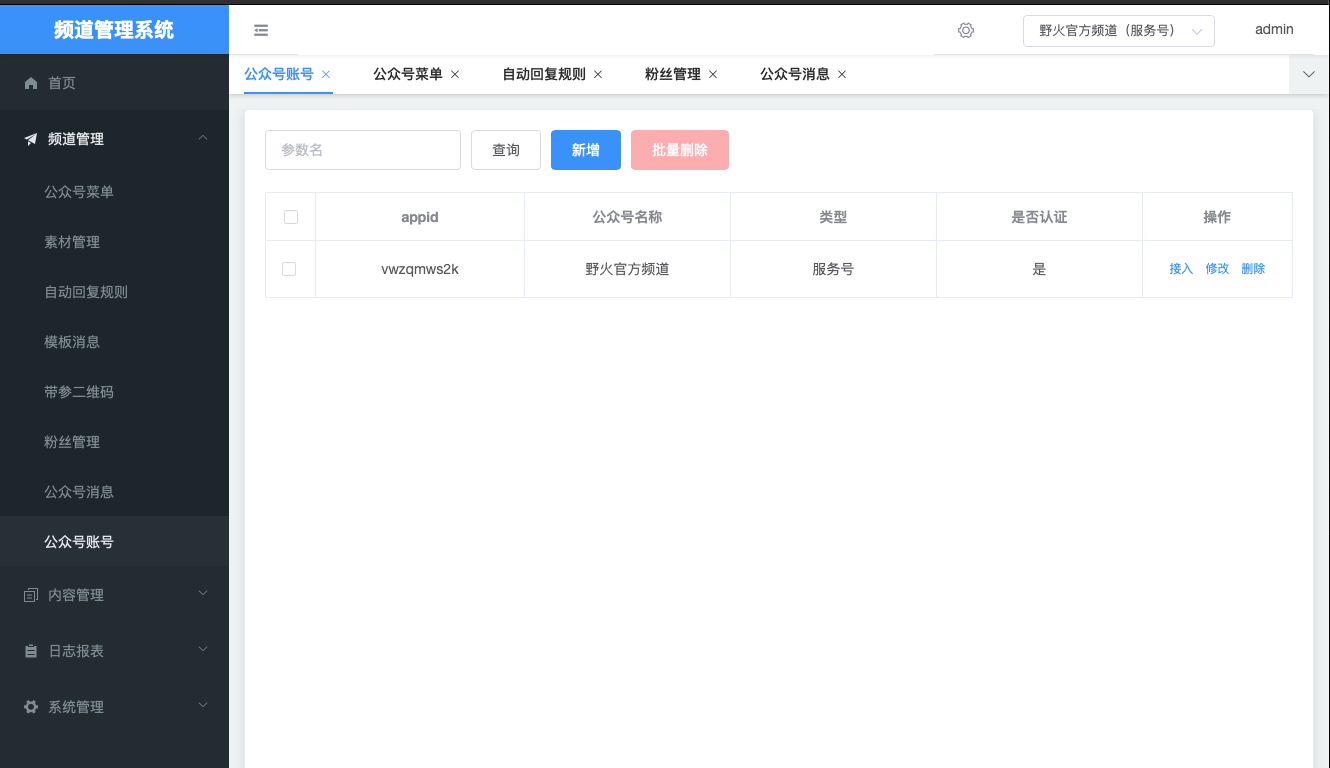Close the 公众号菜单 tab with its X
1330x768 pixels.
[x=455, y=74]
